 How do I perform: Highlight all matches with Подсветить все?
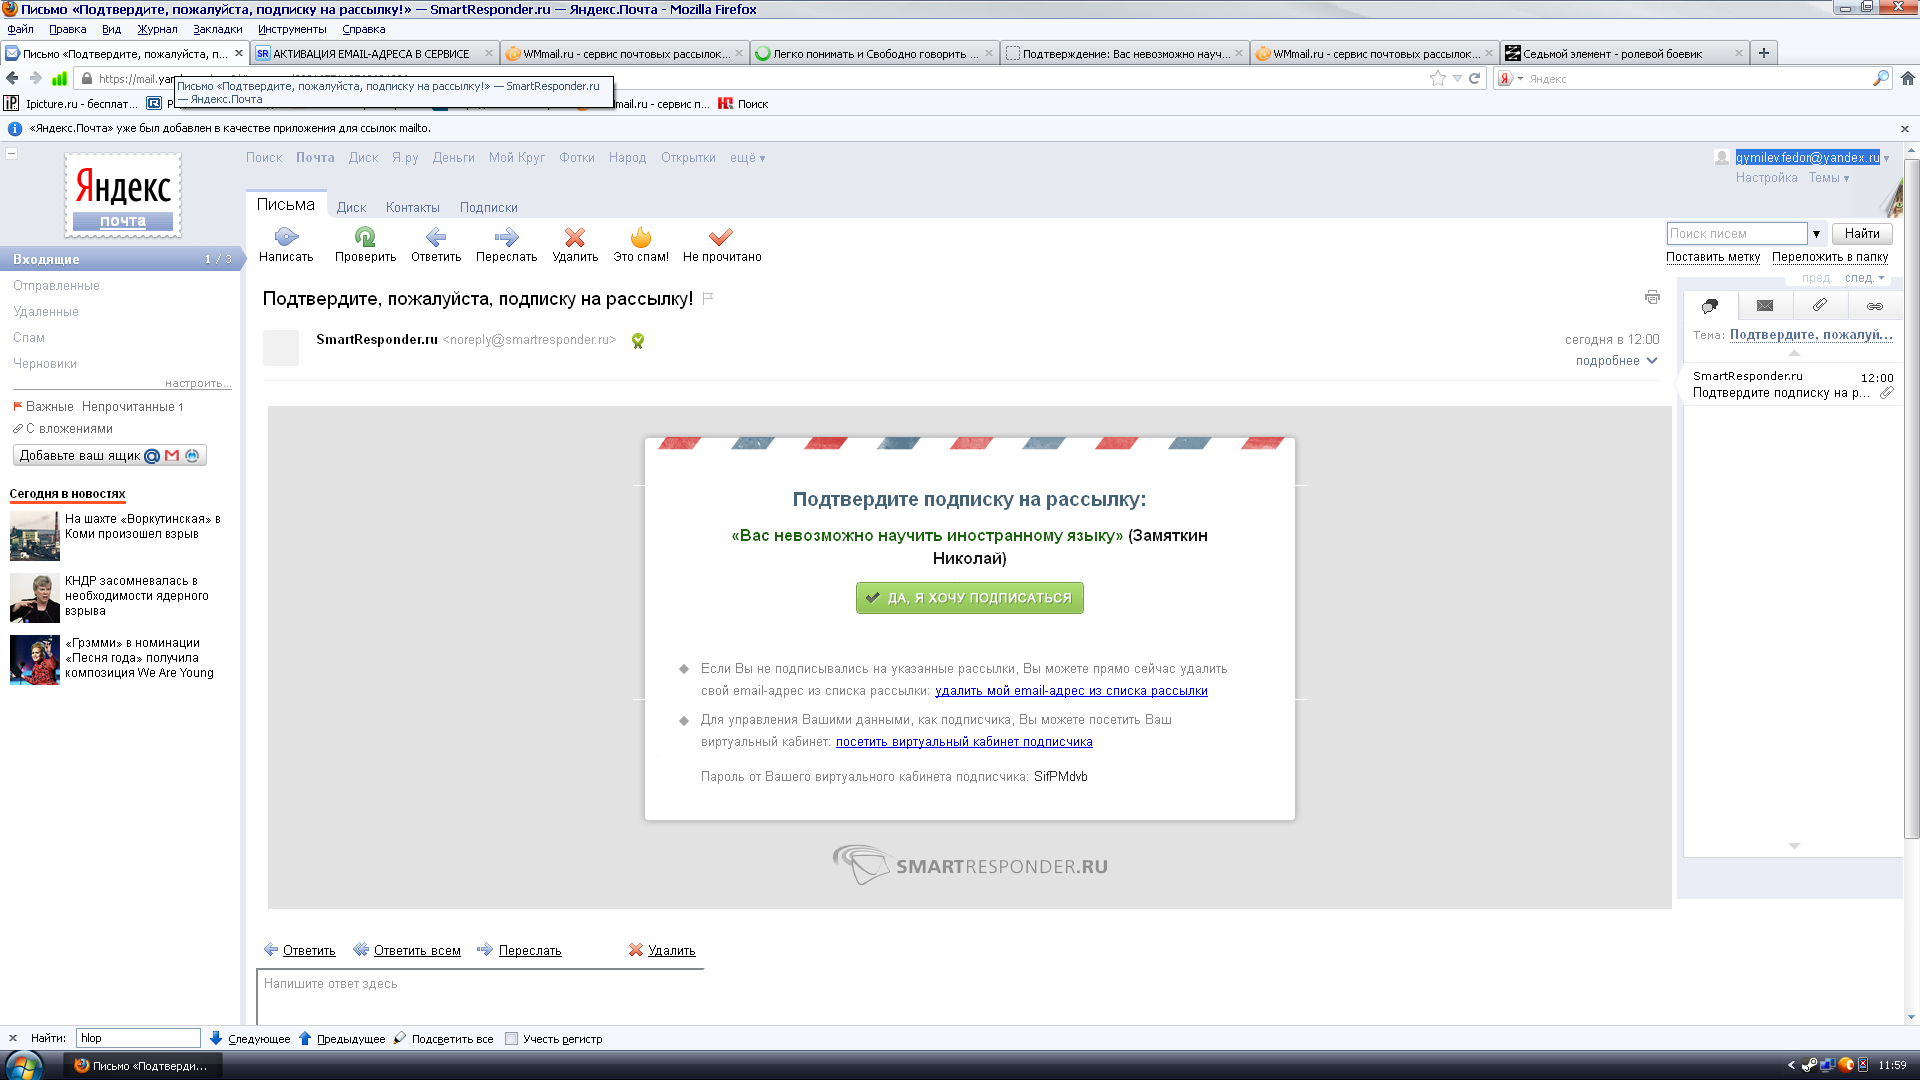444,1039
